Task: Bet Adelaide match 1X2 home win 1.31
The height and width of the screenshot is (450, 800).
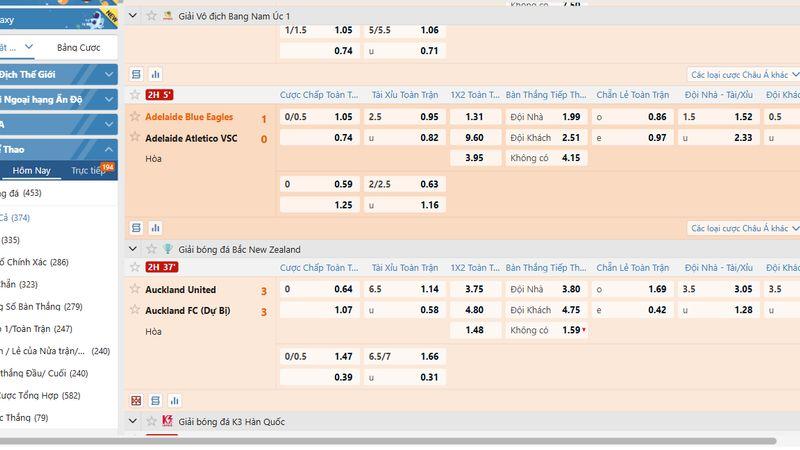Action: pyautogui.click(x=475, y=117)
